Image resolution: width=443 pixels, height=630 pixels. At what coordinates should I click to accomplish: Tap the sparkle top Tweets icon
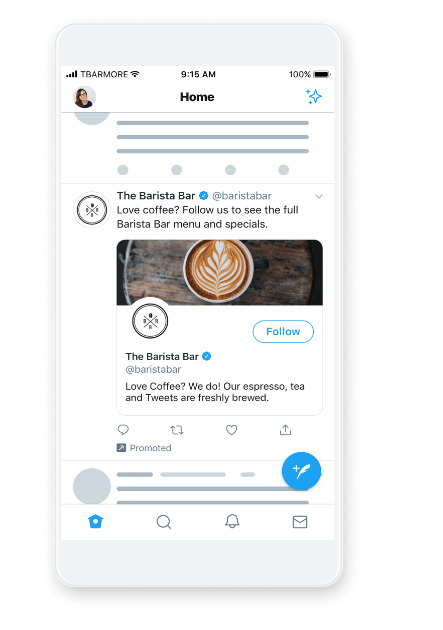[x=314, y=96]
